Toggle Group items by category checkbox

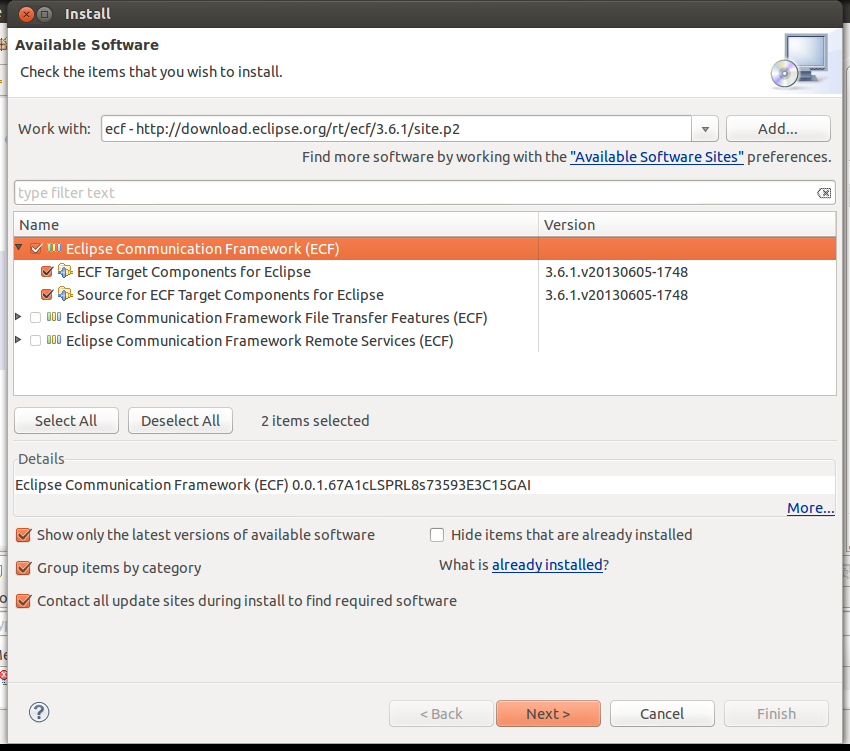[23, 568]
